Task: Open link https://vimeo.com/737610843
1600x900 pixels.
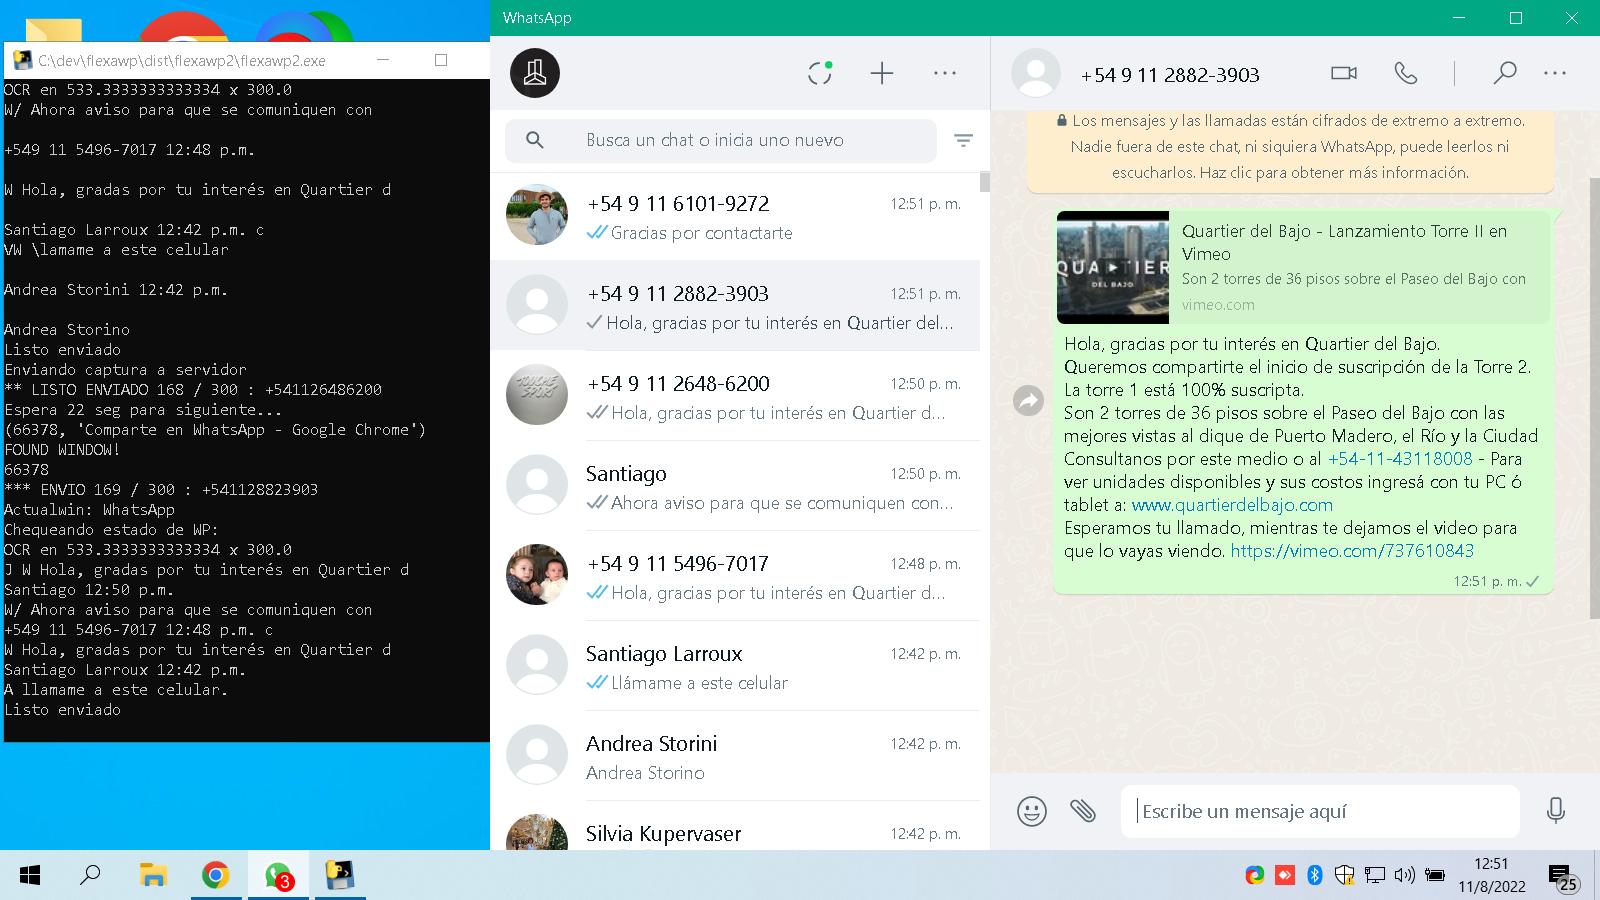Action: coord(1352,551)
